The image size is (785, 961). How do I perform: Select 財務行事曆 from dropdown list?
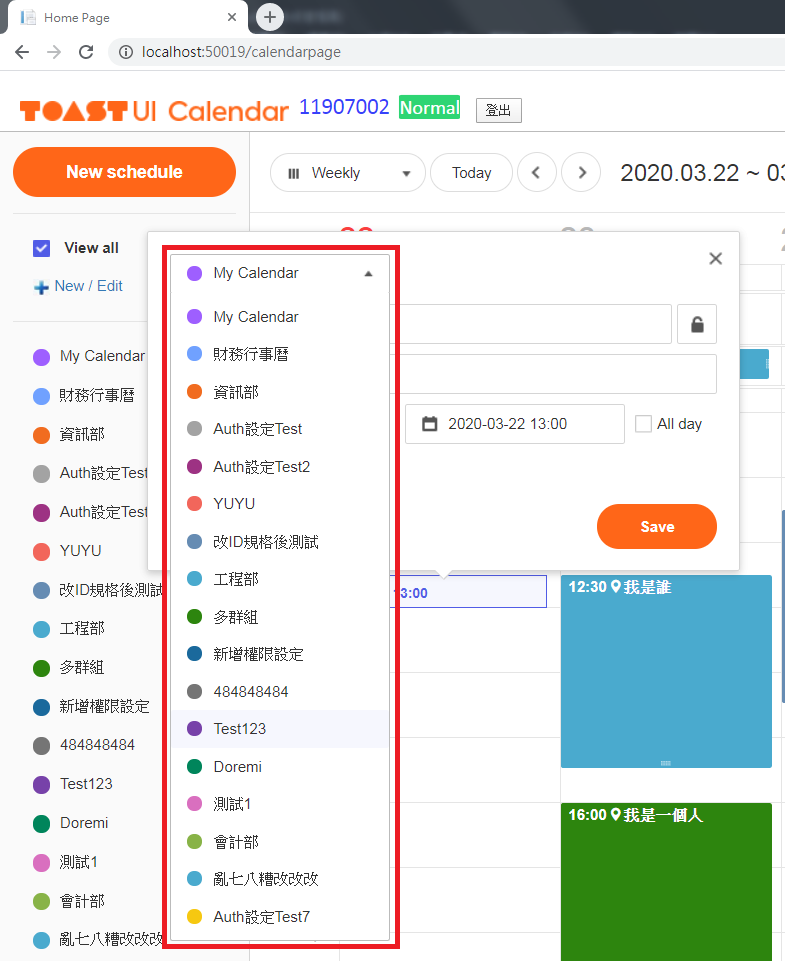pyautogui.click(x=280, y=354)
